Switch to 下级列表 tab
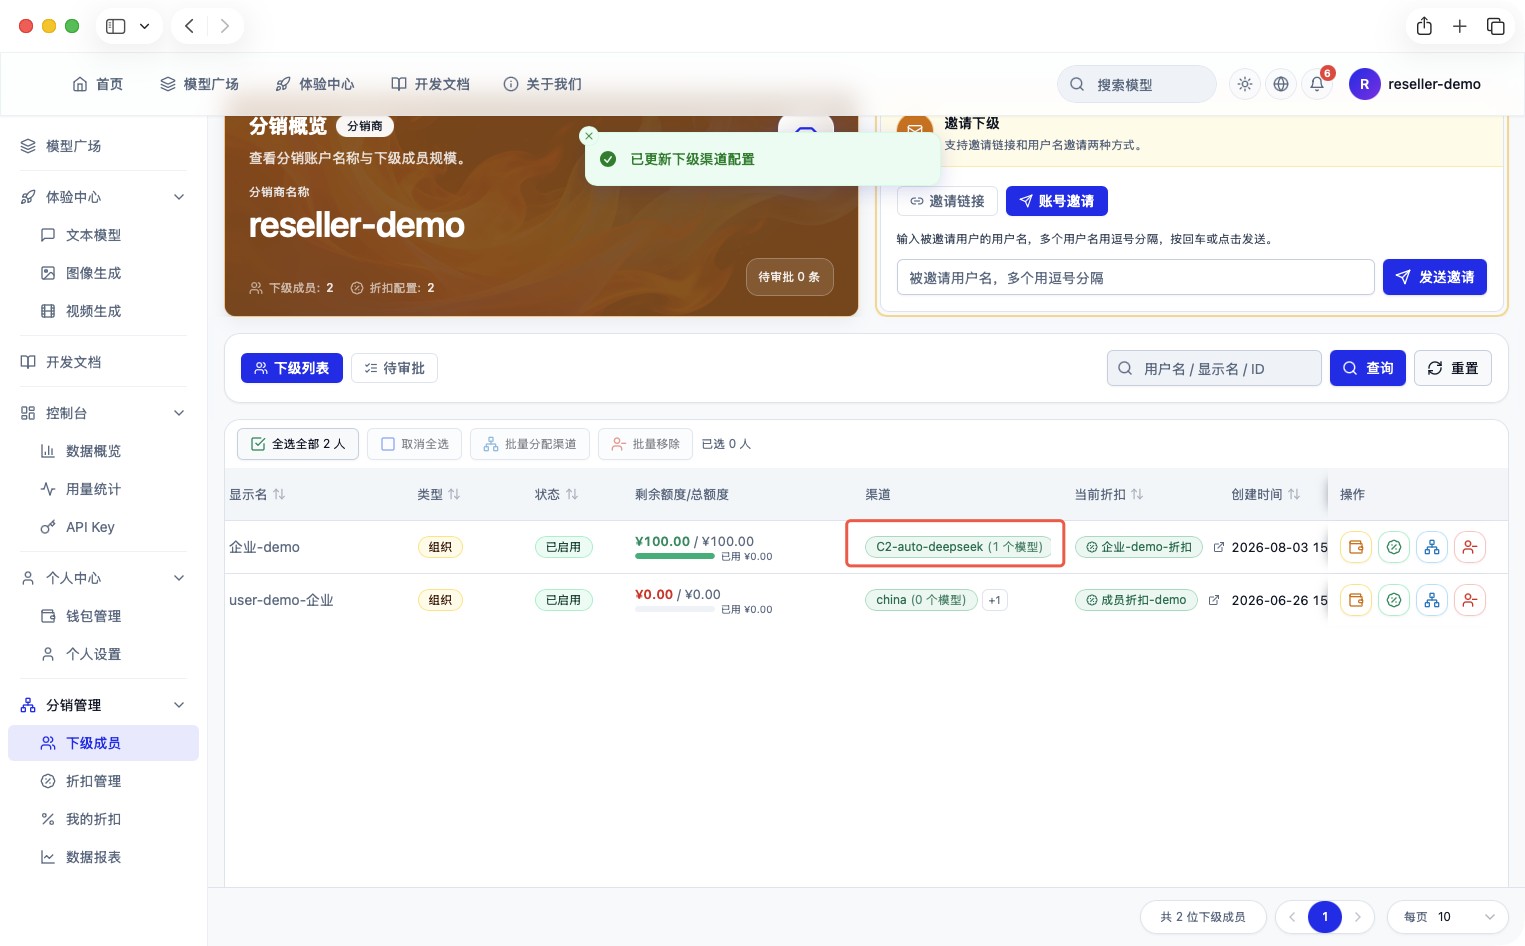This screenshot has width=1525, height=946. pos(292,368)
